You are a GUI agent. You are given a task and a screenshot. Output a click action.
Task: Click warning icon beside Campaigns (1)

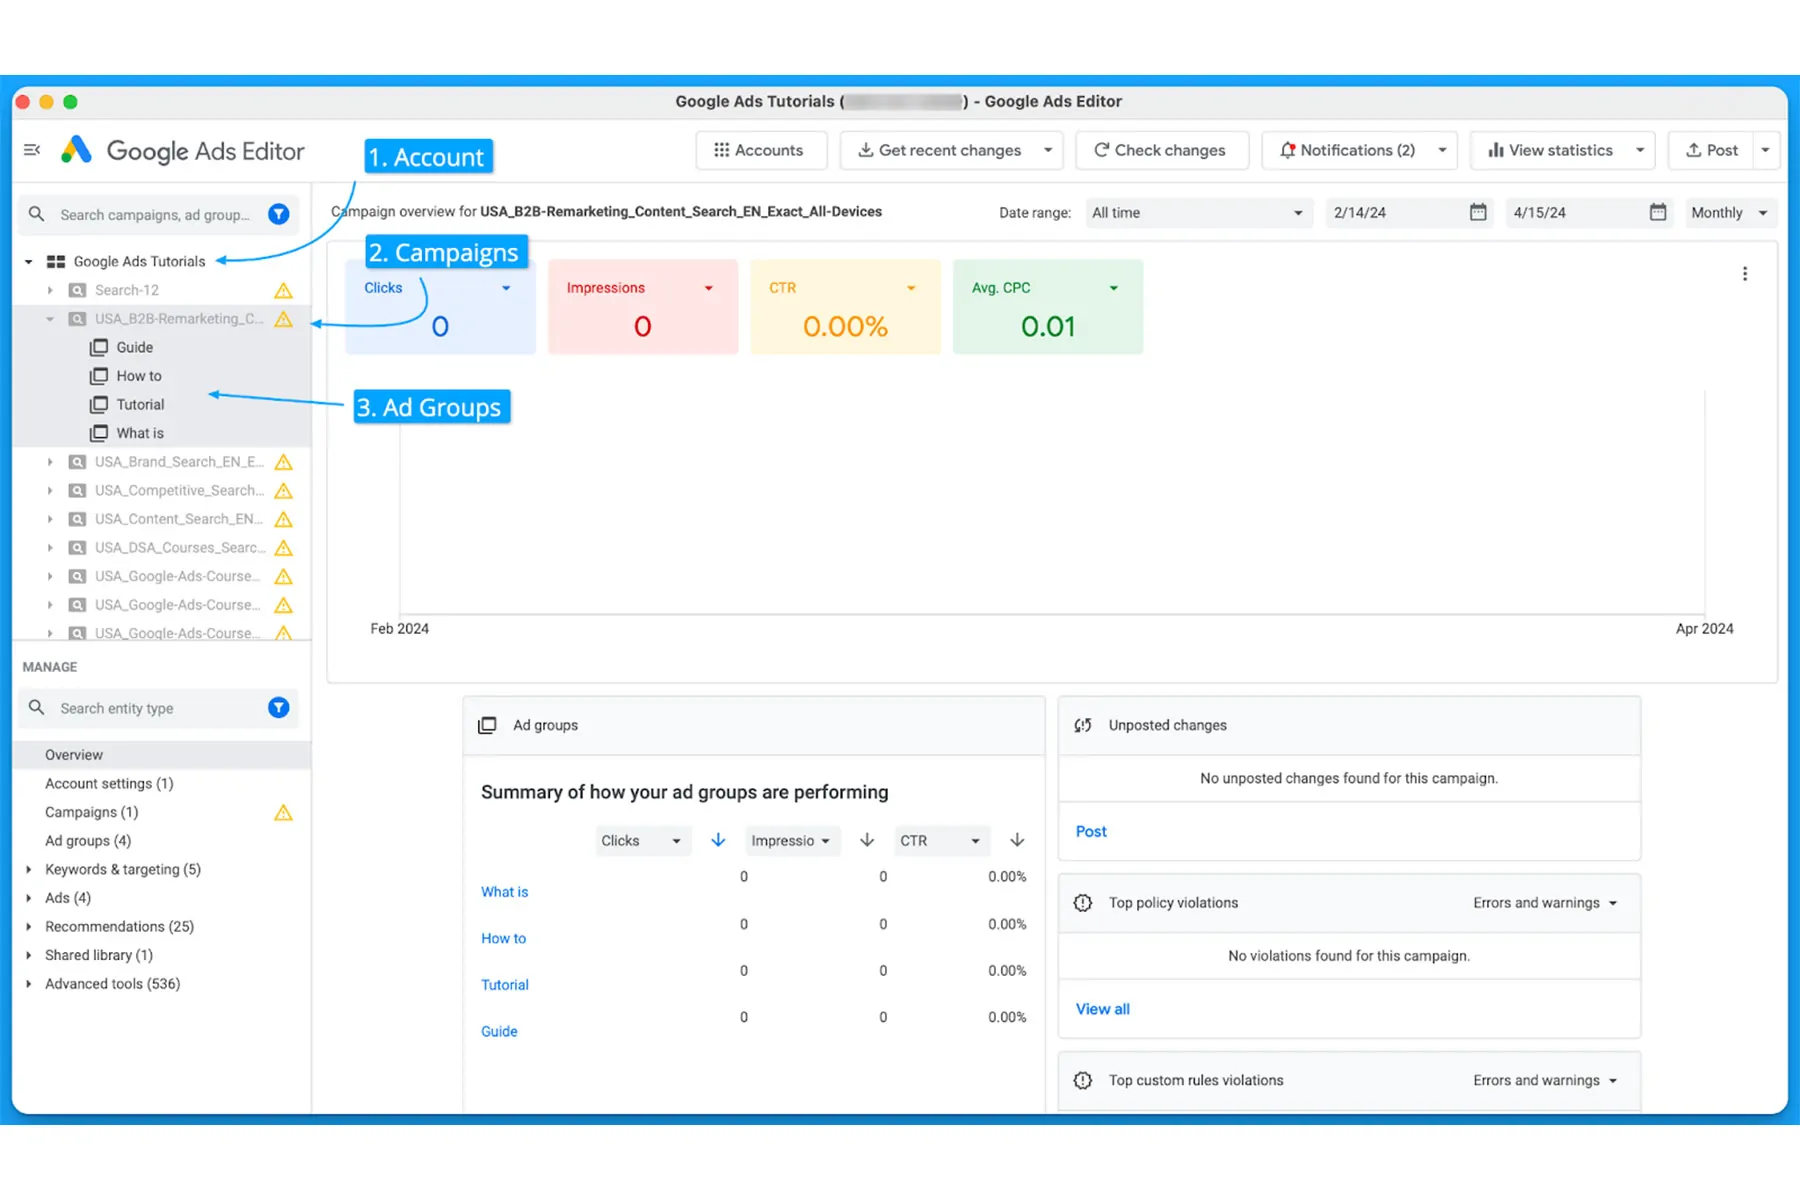tap(284, 812)
